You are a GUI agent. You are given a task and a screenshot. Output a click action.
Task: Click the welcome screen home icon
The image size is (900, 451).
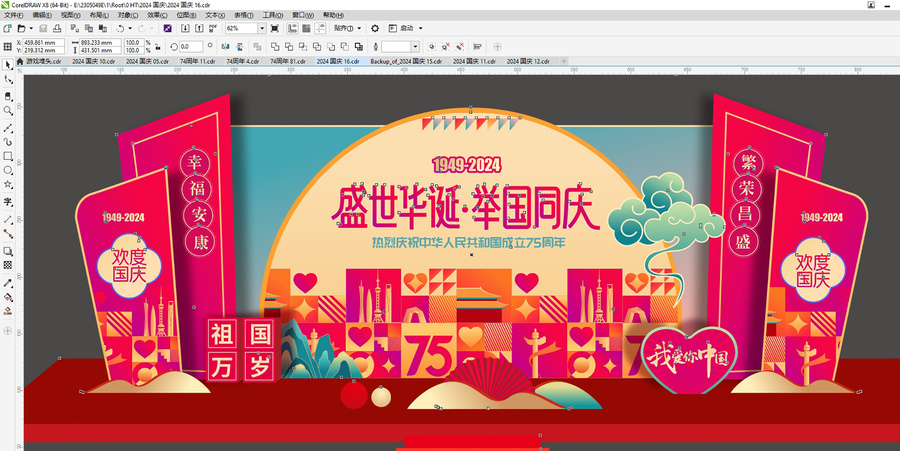(x=20, y=61)
